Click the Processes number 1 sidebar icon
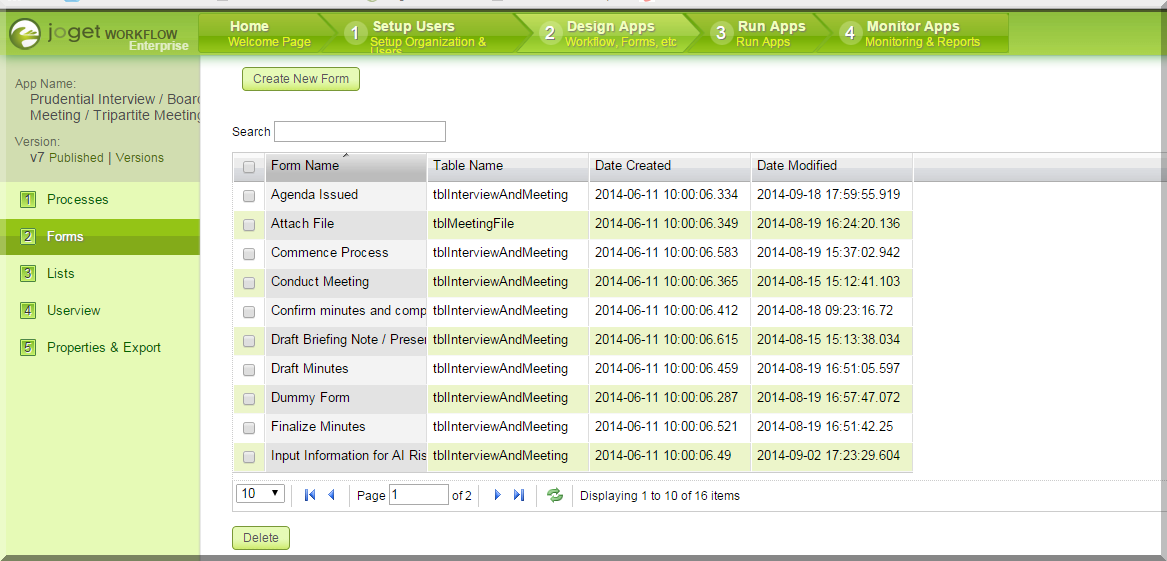The width and height of the screenshot is (1167, 561). tap(28, 200)
